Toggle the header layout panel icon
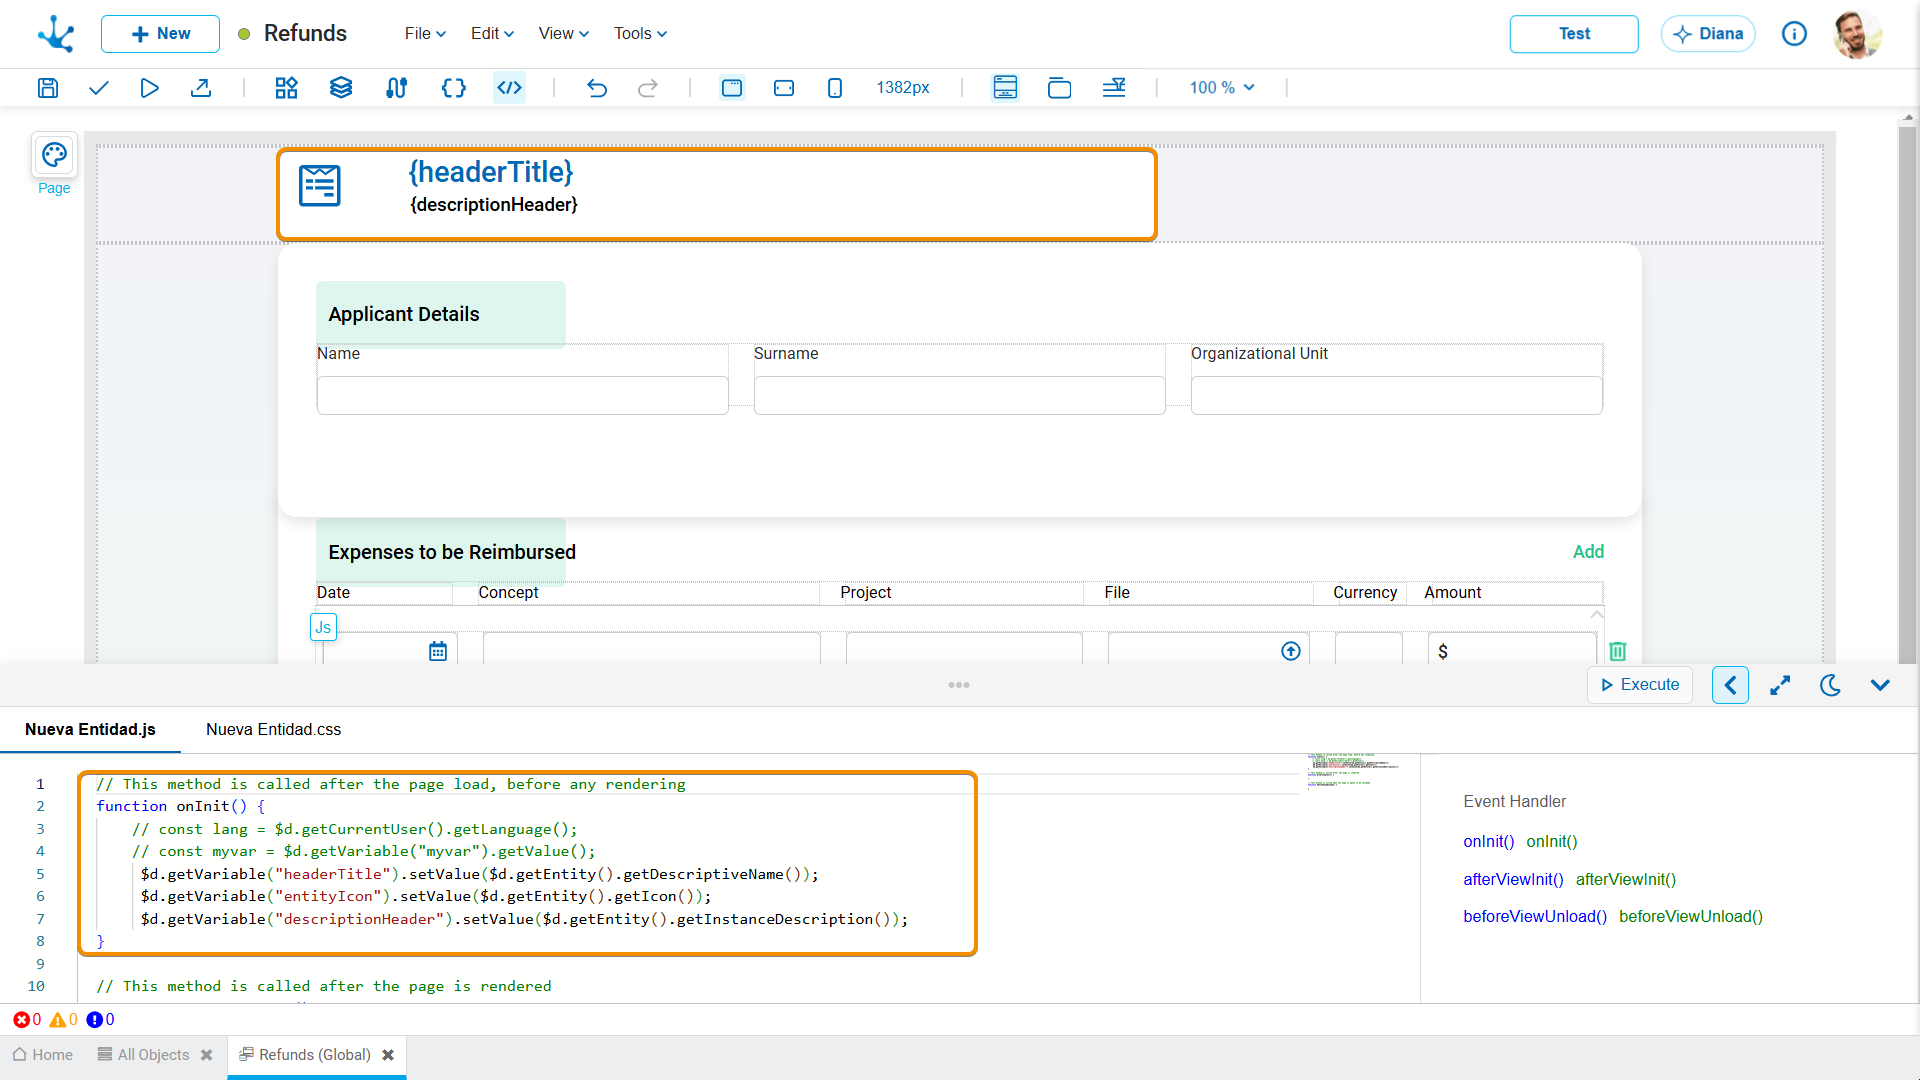Image resolution: width=1920 pixels, height=1080 pixels. 1005,88
